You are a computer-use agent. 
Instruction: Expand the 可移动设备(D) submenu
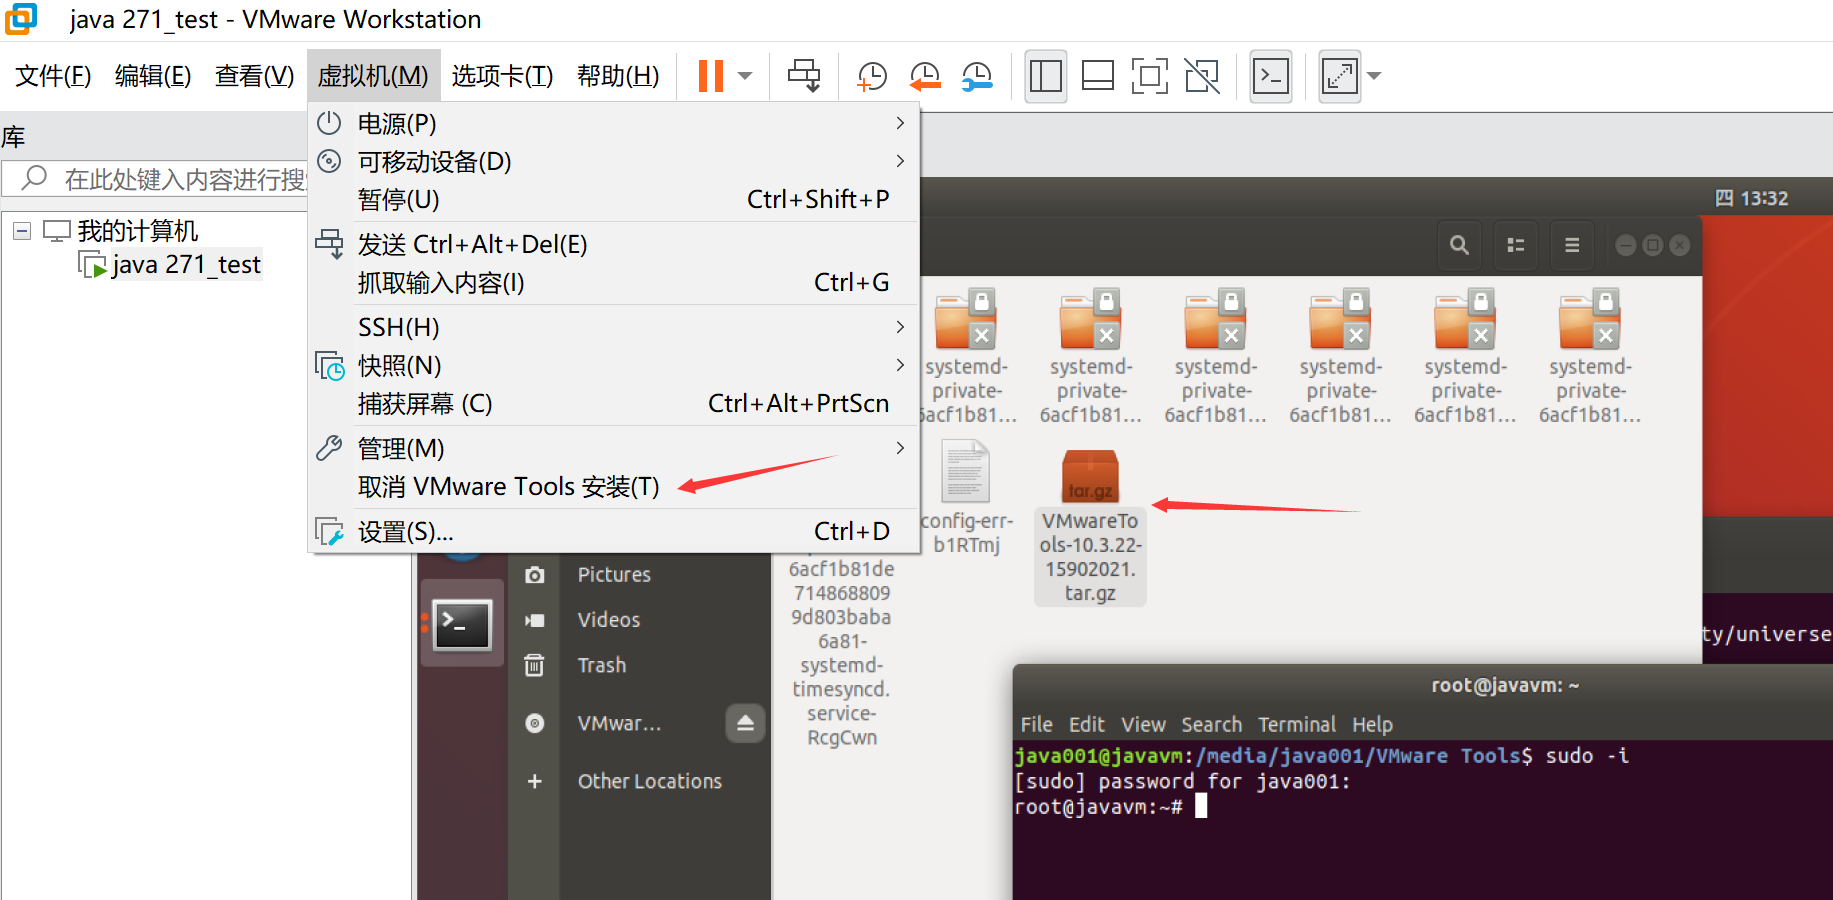click(614, 162)
